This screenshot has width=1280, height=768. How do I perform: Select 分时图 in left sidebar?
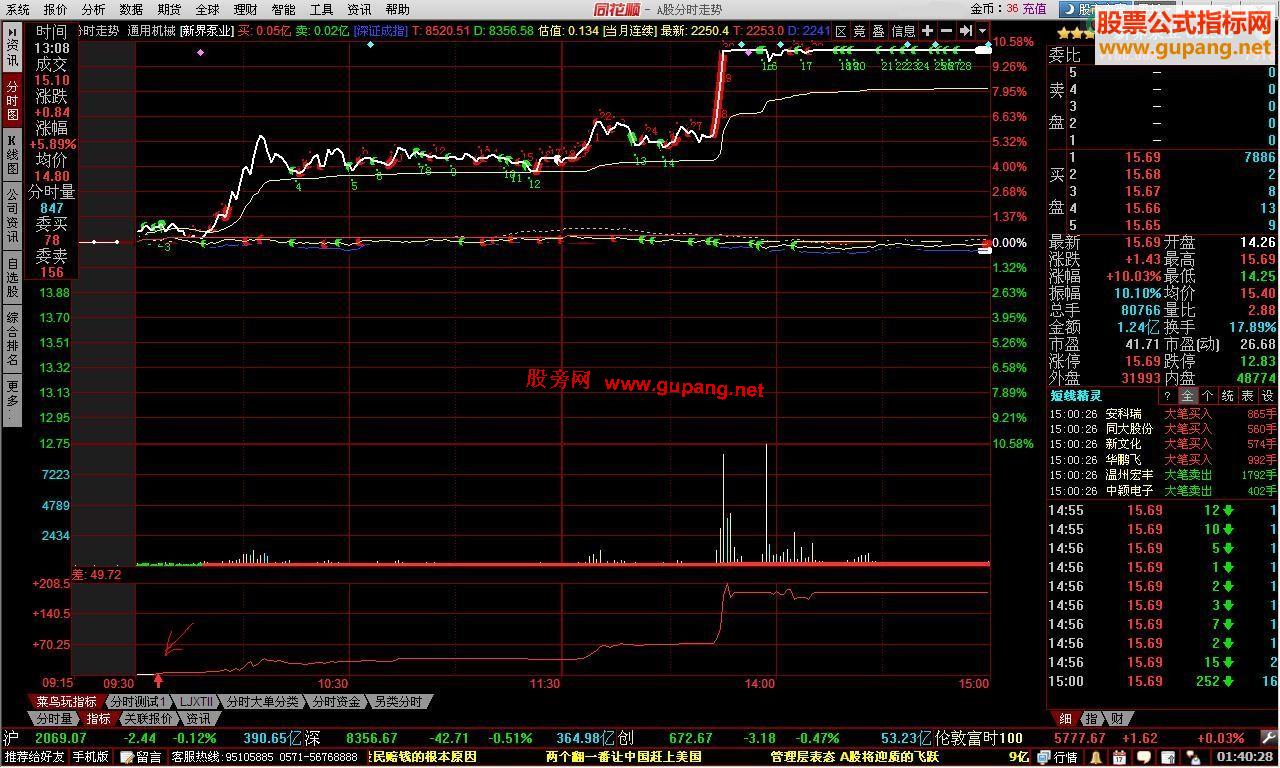pos(12,100)
